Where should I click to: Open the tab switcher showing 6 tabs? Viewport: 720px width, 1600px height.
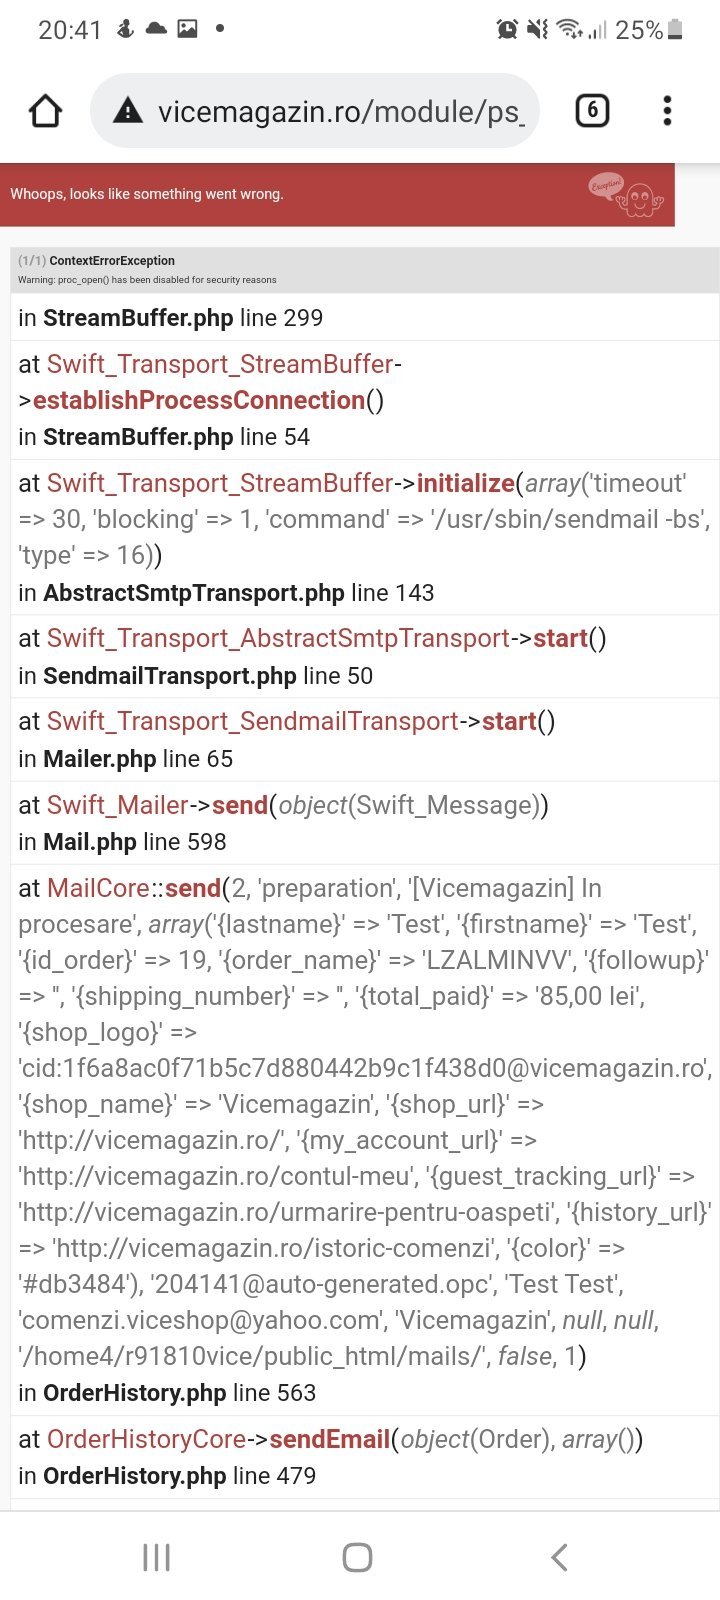click(x=592, y=111)
